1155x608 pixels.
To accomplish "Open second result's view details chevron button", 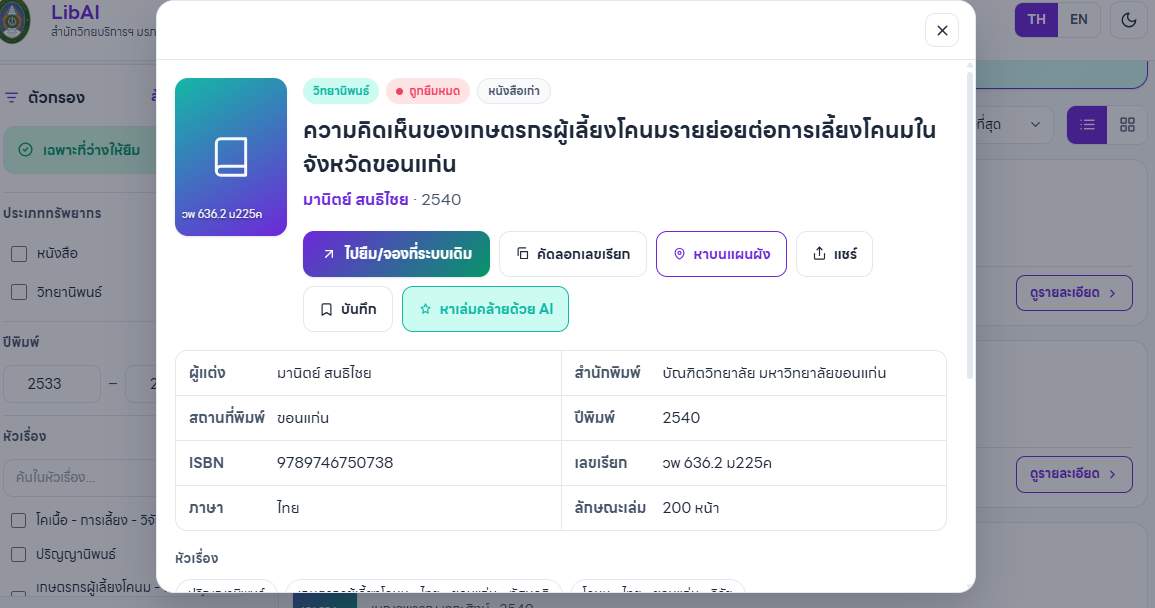I will click(1074, 474).
